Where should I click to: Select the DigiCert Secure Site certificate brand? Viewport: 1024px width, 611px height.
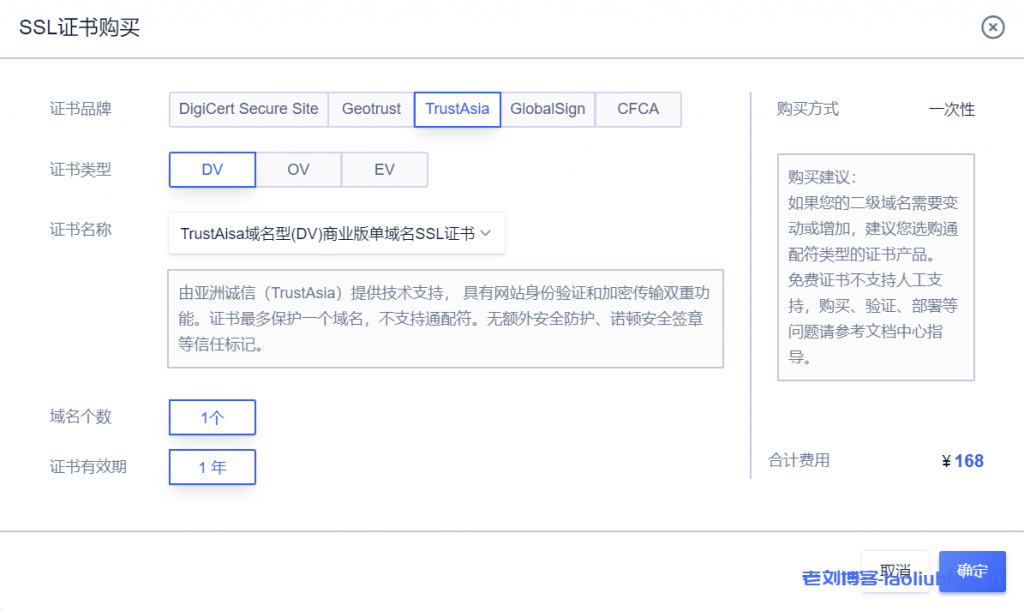coord(248,109)
